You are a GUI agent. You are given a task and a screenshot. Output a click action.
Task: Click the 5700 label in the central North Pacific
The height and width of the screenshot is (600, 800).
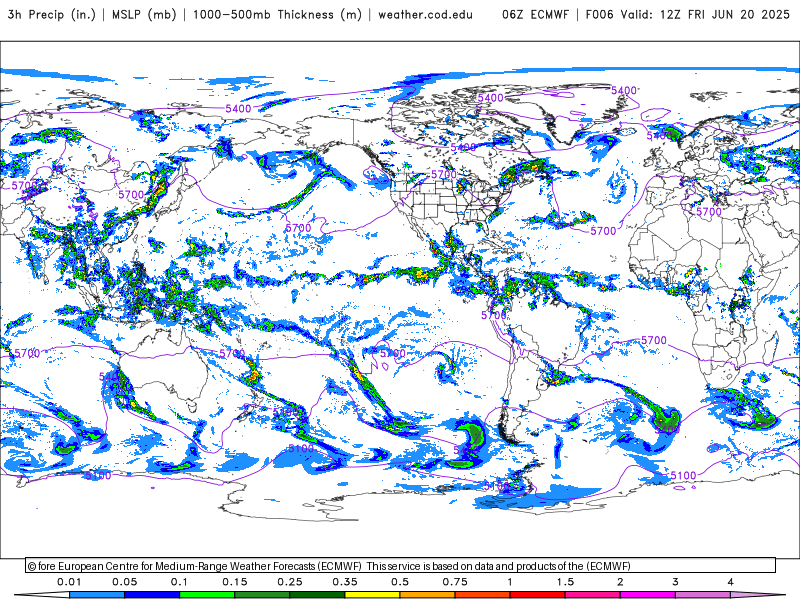click(298, 228)
